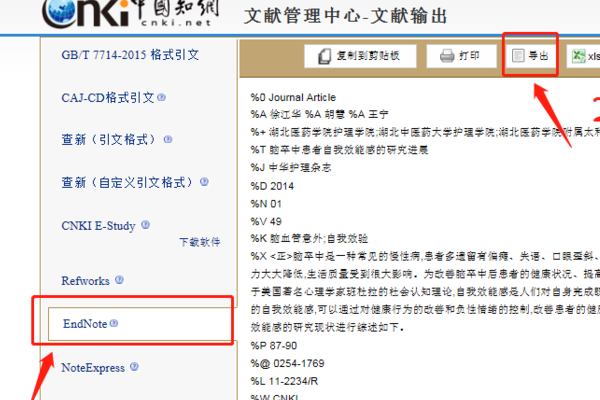Select CNKI E-Study export format
Screen dimensions: 600x400
[x=98, y=225]
